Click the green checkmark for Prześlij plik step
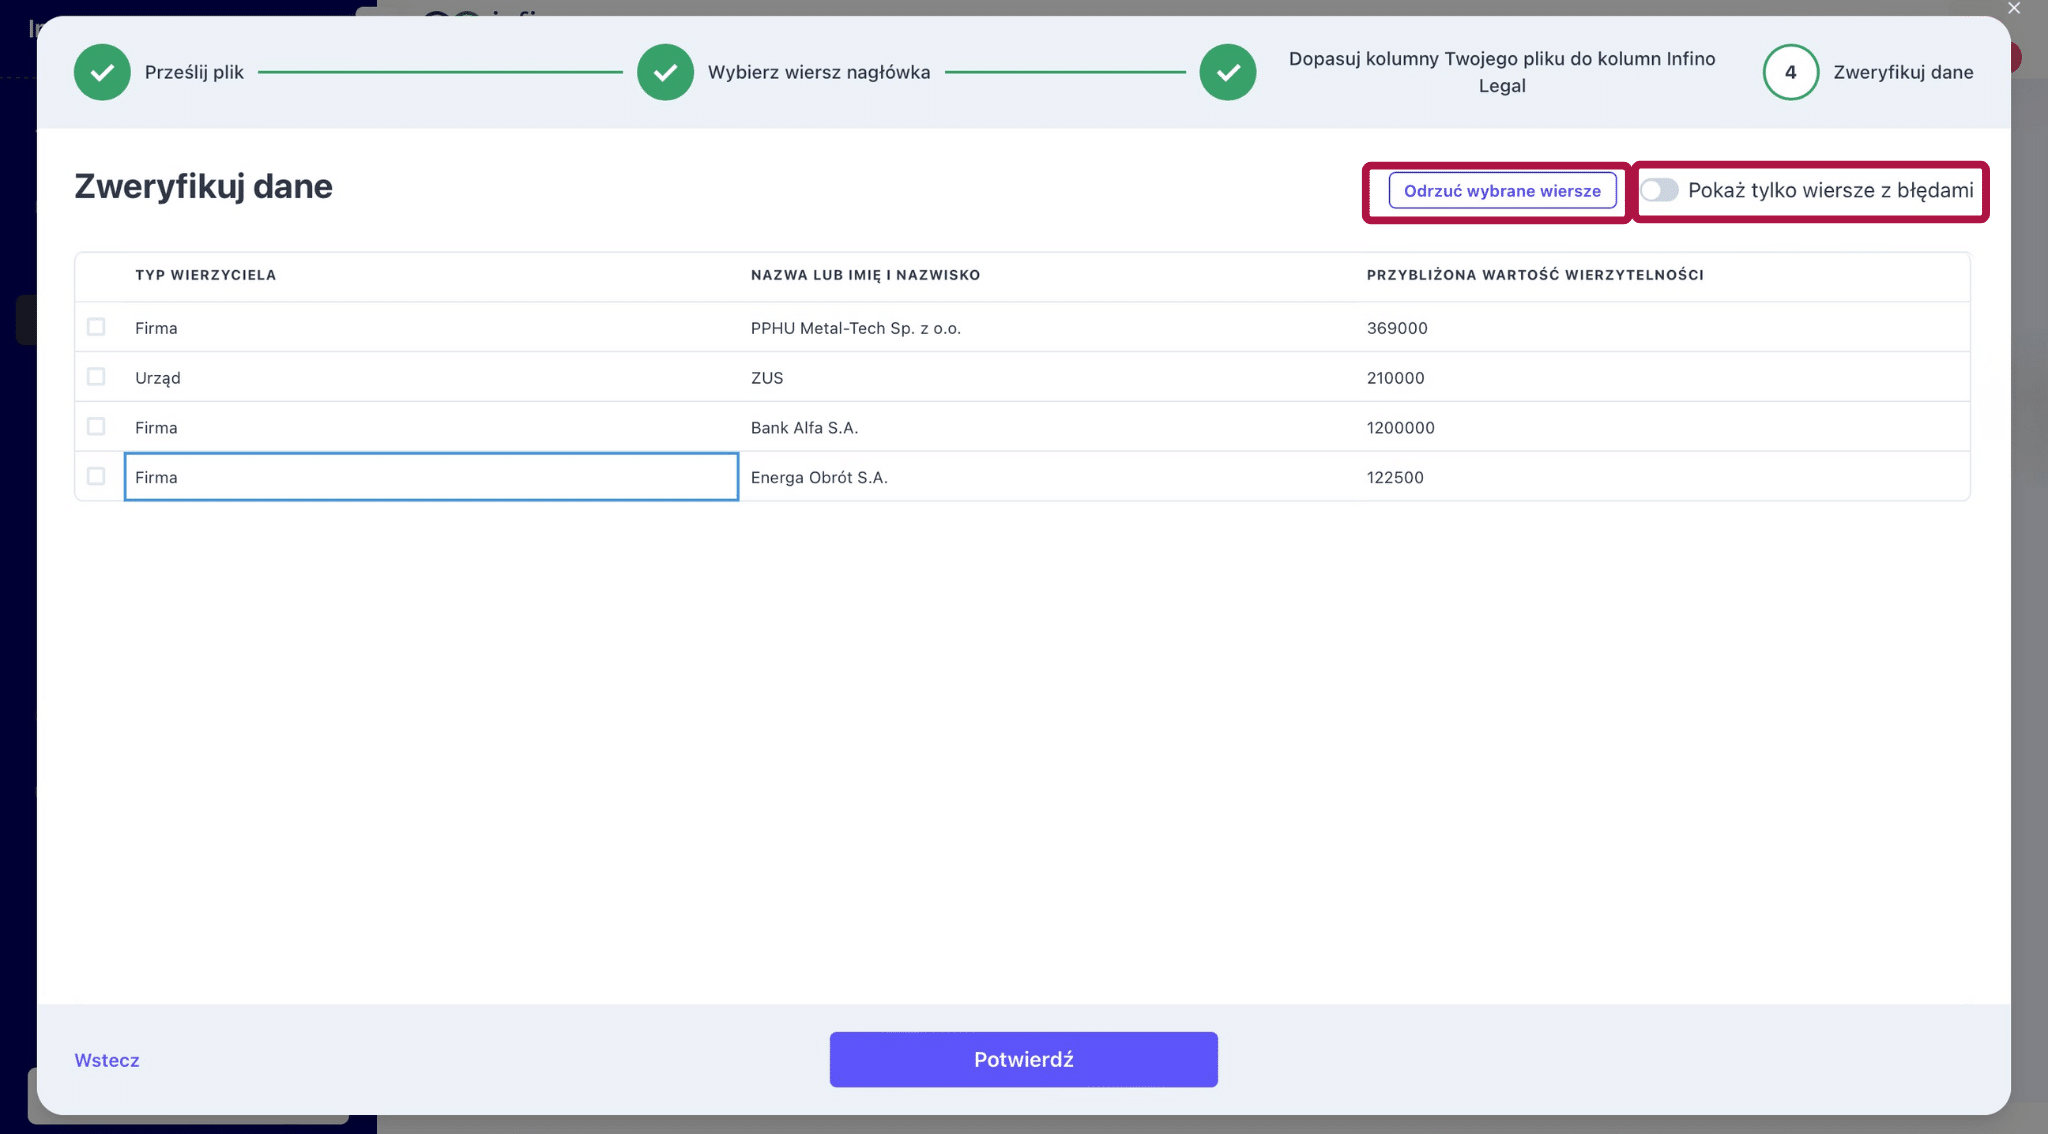 coord(102,72)
